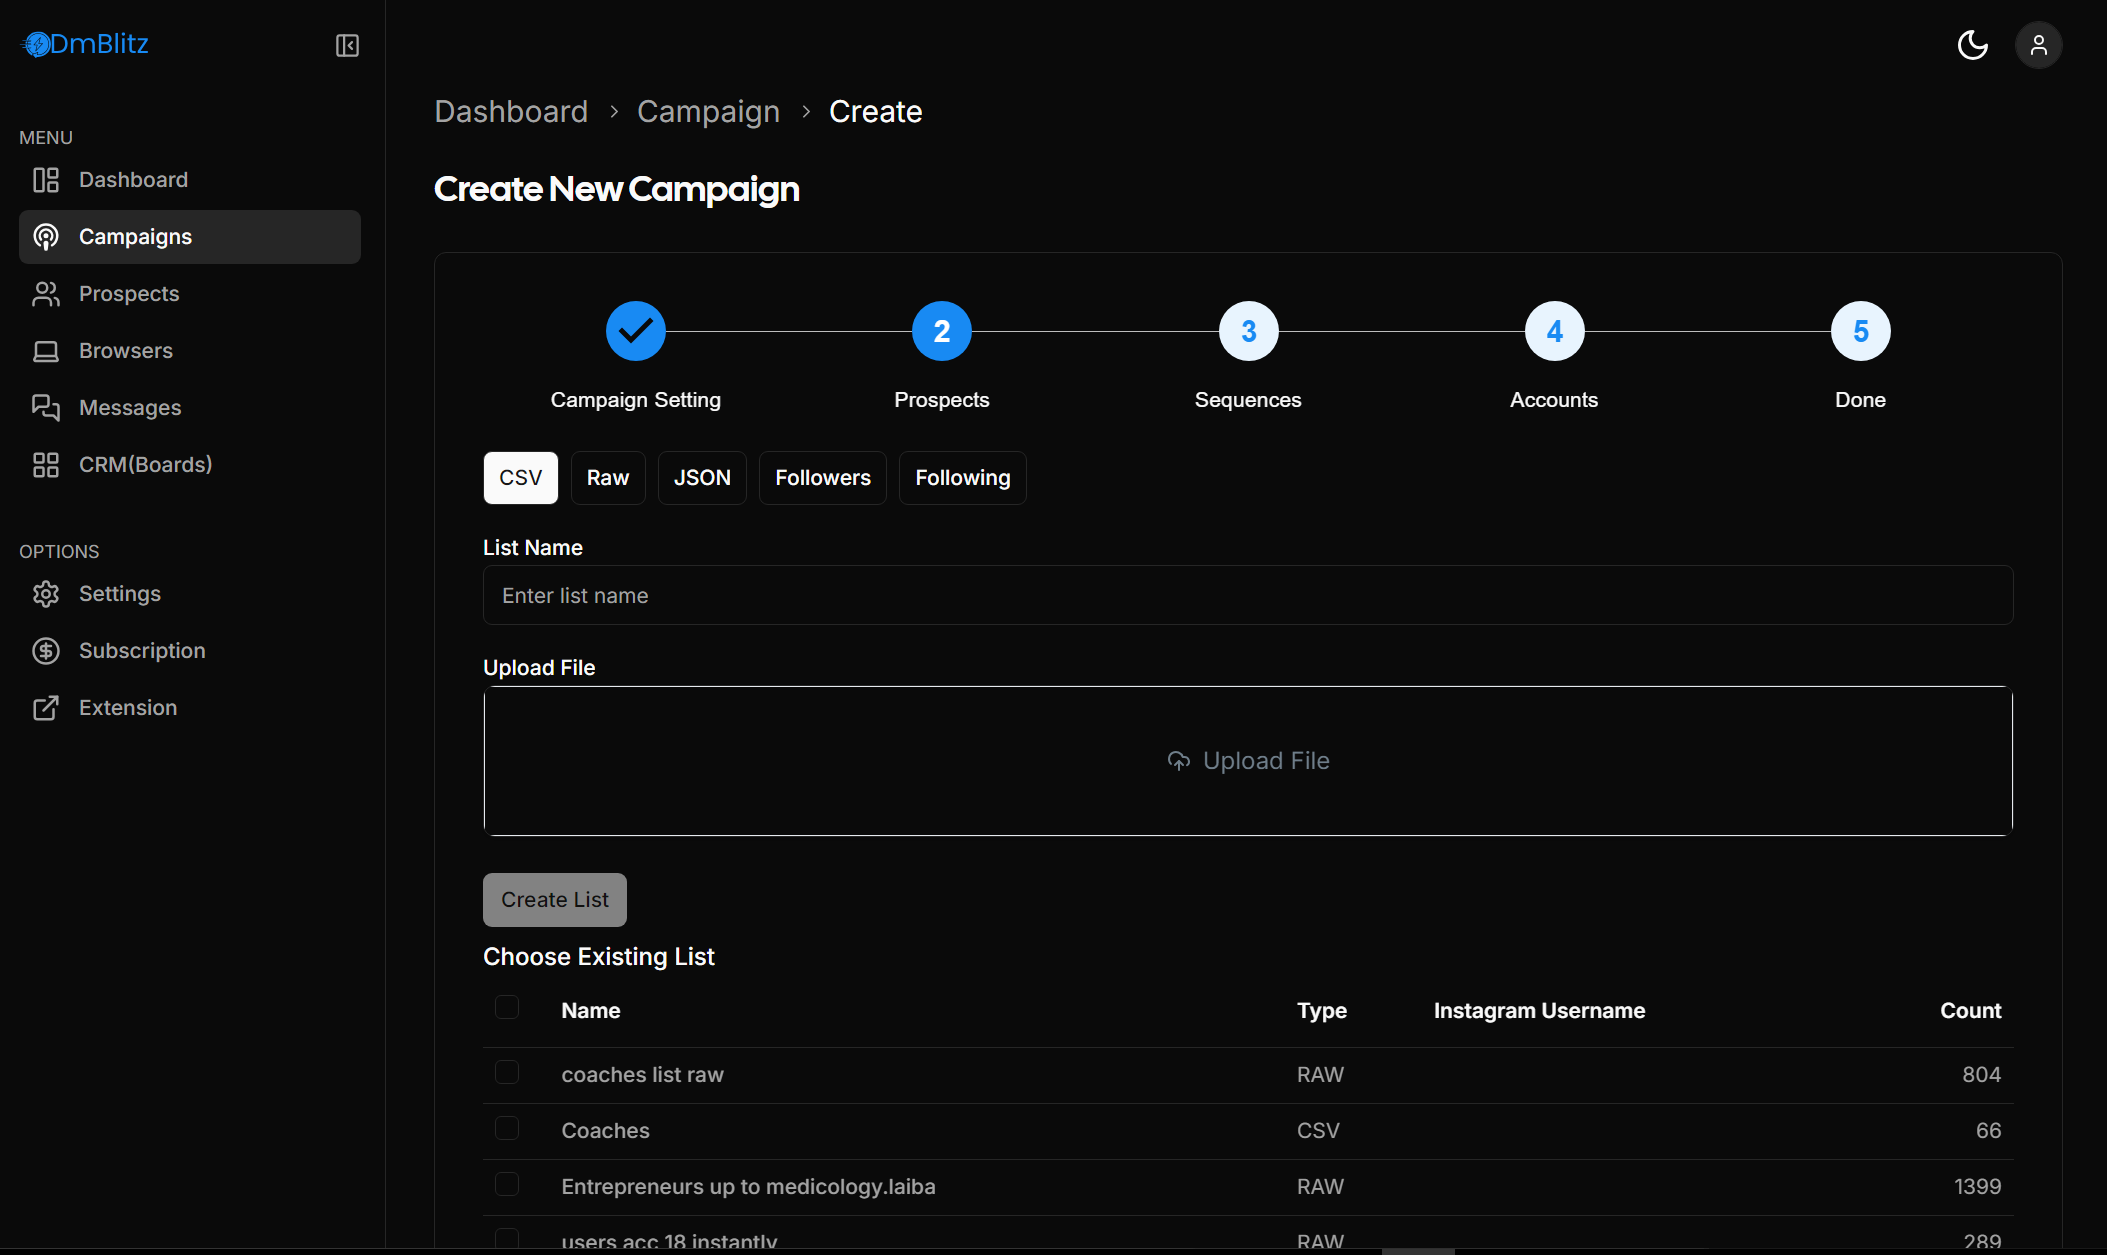The height and width of the screenshot is (1255, 2107).
Task: Click the Settings gear icon
Action: 46,594
